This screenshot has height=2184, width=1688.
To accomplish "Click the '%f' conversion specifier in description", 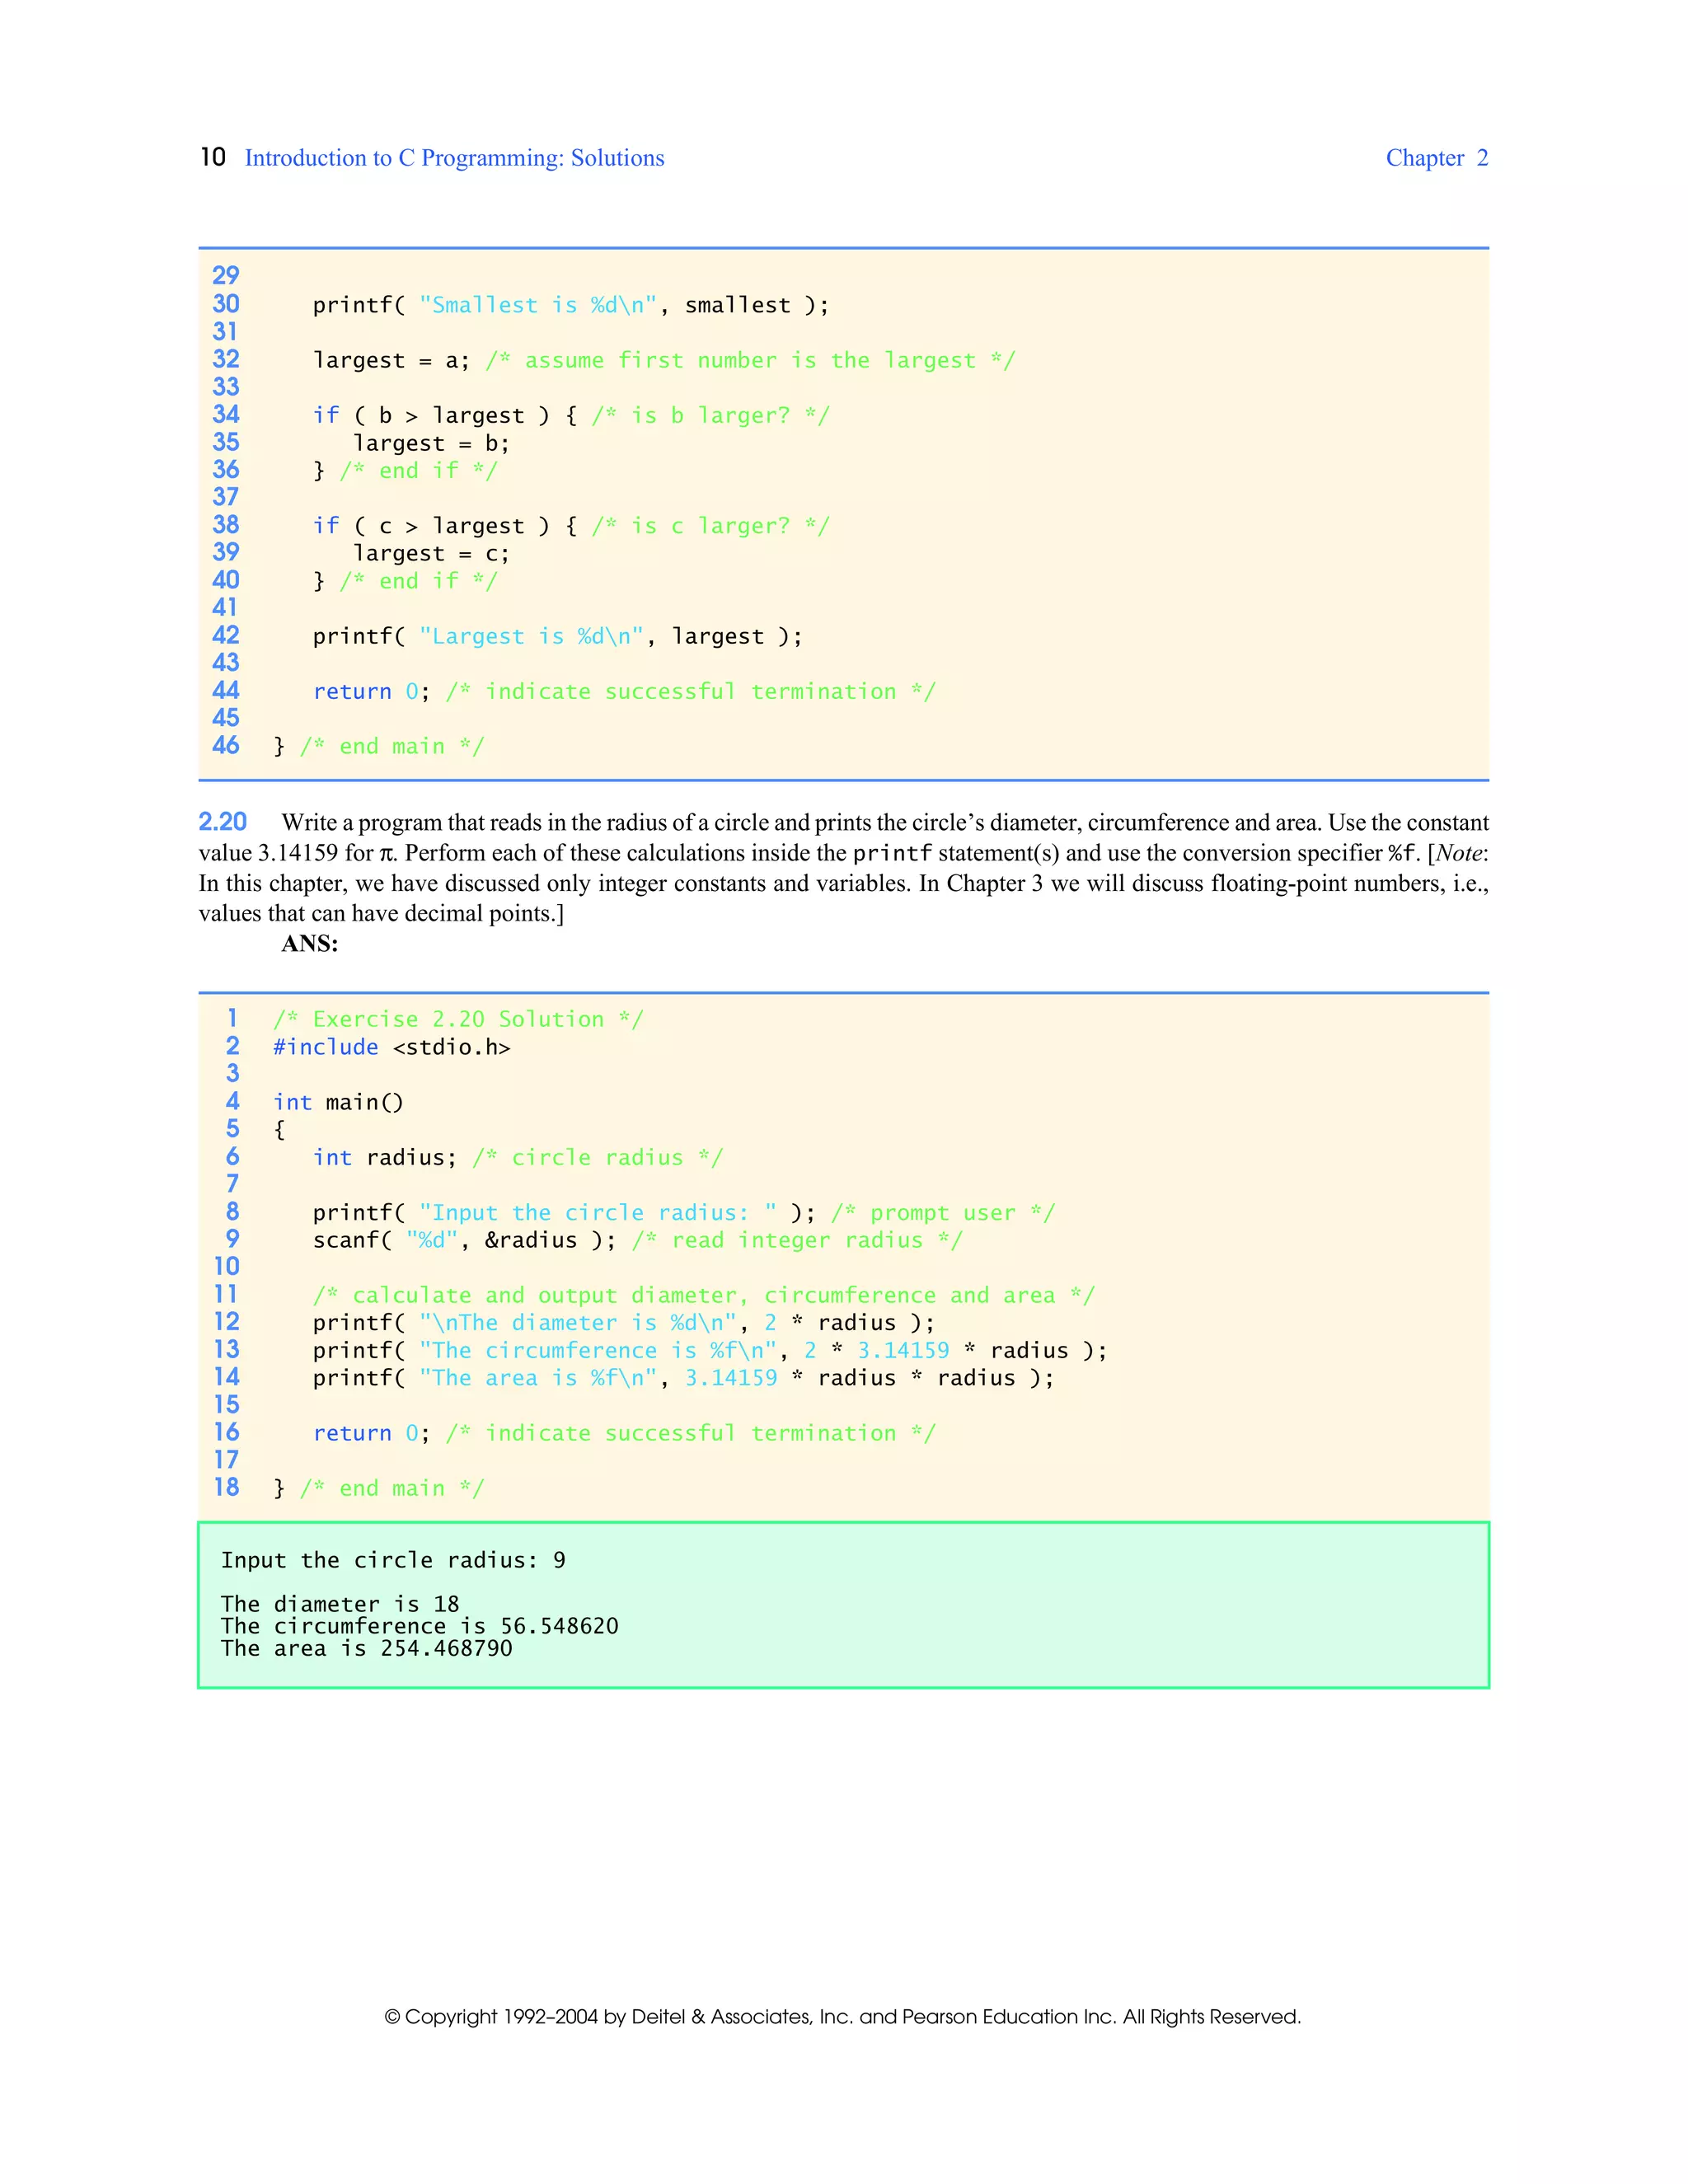I will [1402, 853].
